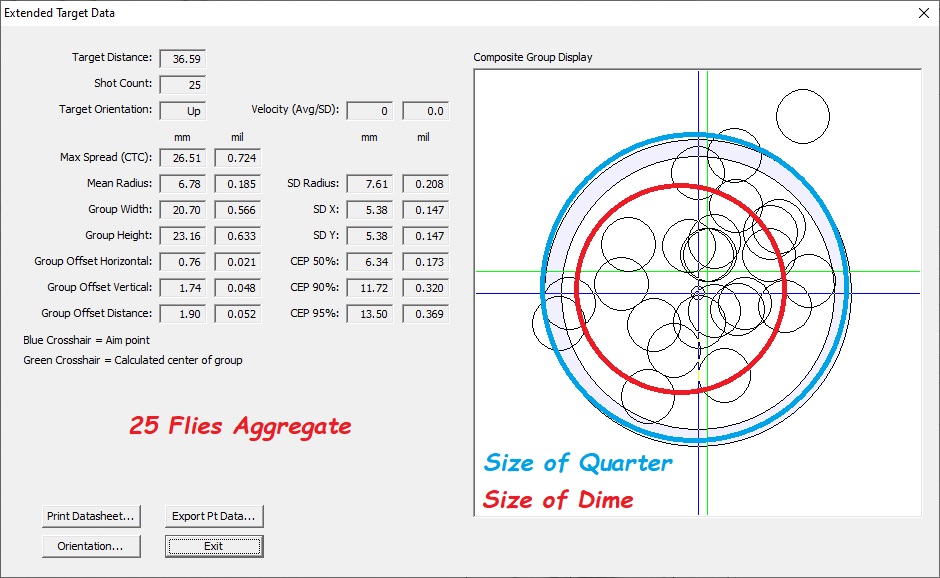
Task: Click the 'Group Offset Distance:' label
Action: 97,313
